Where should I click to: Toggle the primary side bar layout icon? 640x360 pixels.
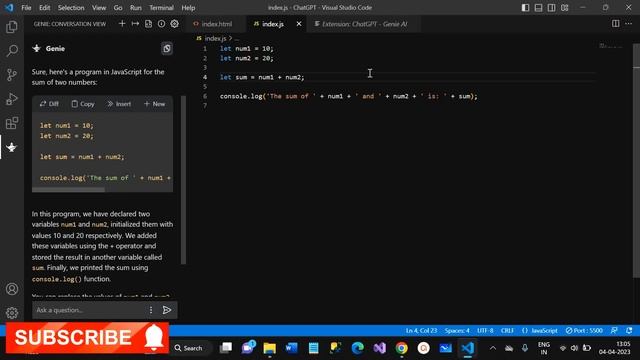(x=525, y=8)
